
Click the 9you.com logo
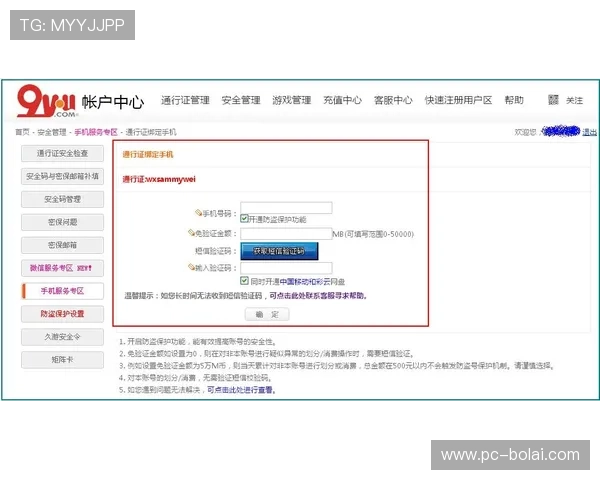[x=46, y=101]
